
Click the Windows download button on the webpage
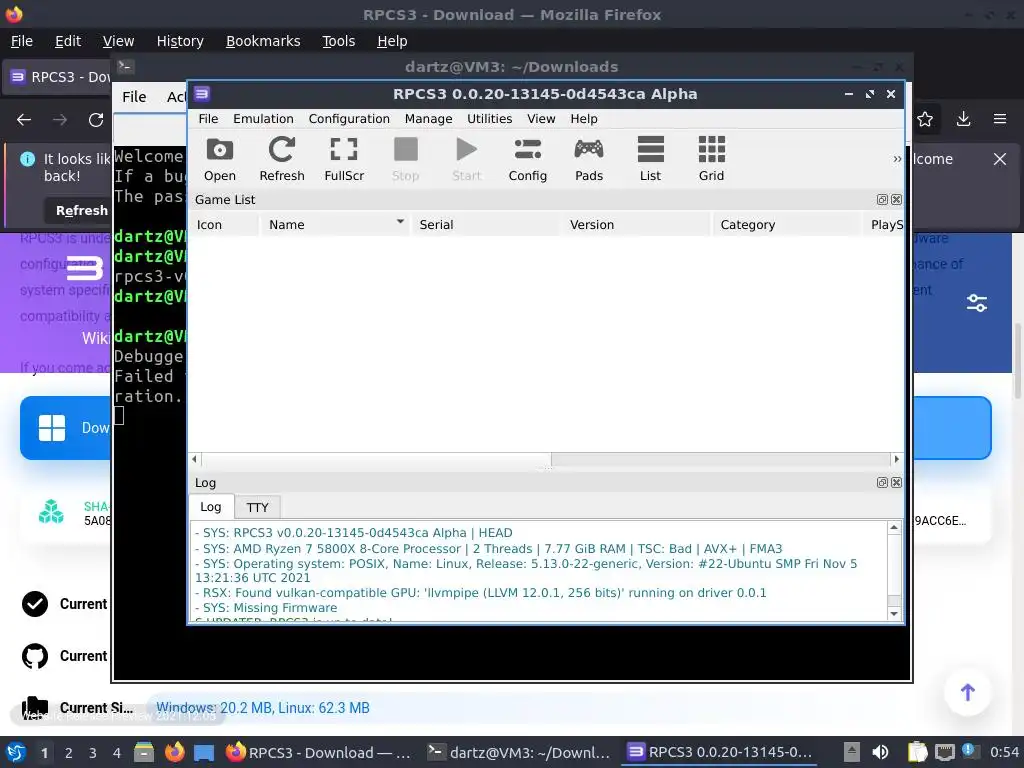tap(65, 428)
